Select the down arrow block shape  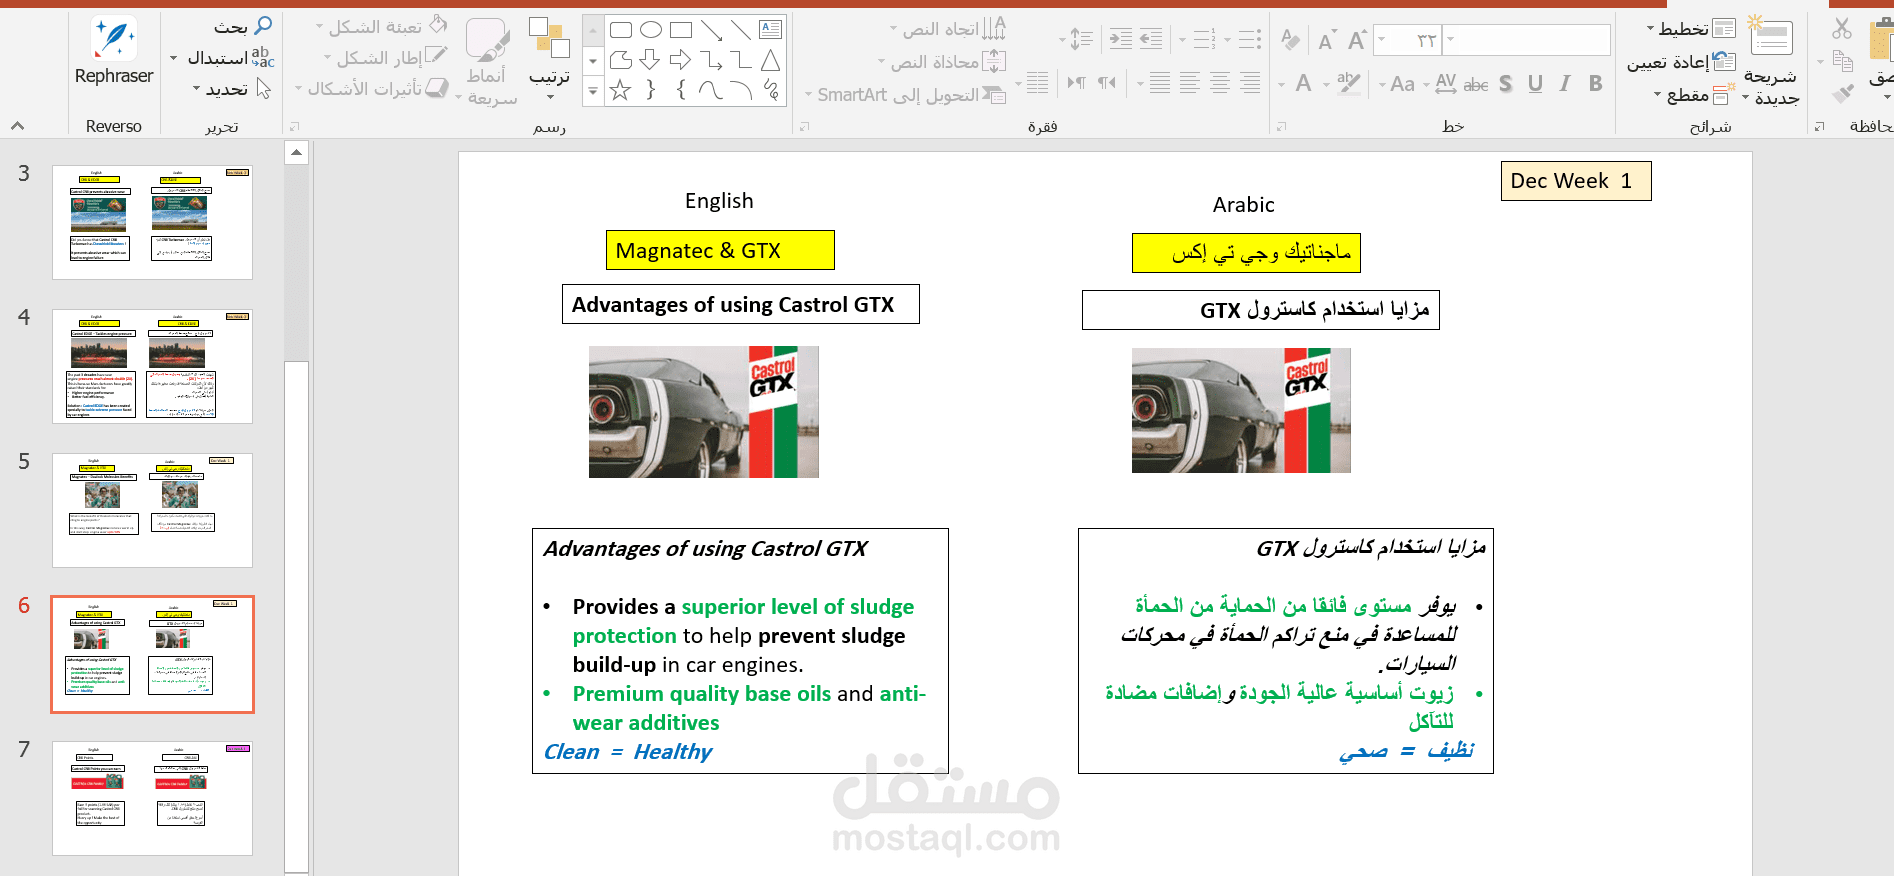pyautogui.click(x=650, y=60)
